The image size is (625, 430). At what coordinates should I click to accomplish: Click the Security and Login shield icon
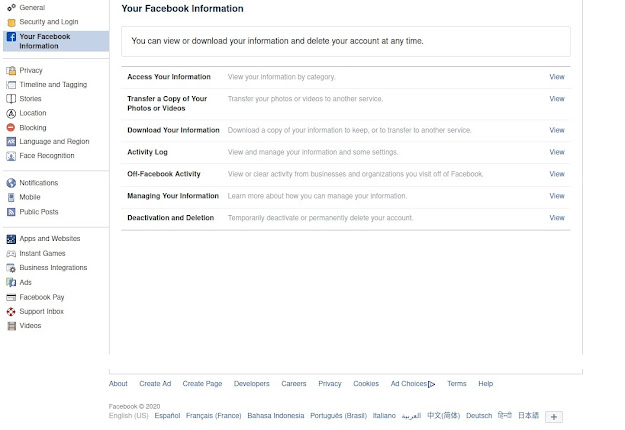coord(11,21)
